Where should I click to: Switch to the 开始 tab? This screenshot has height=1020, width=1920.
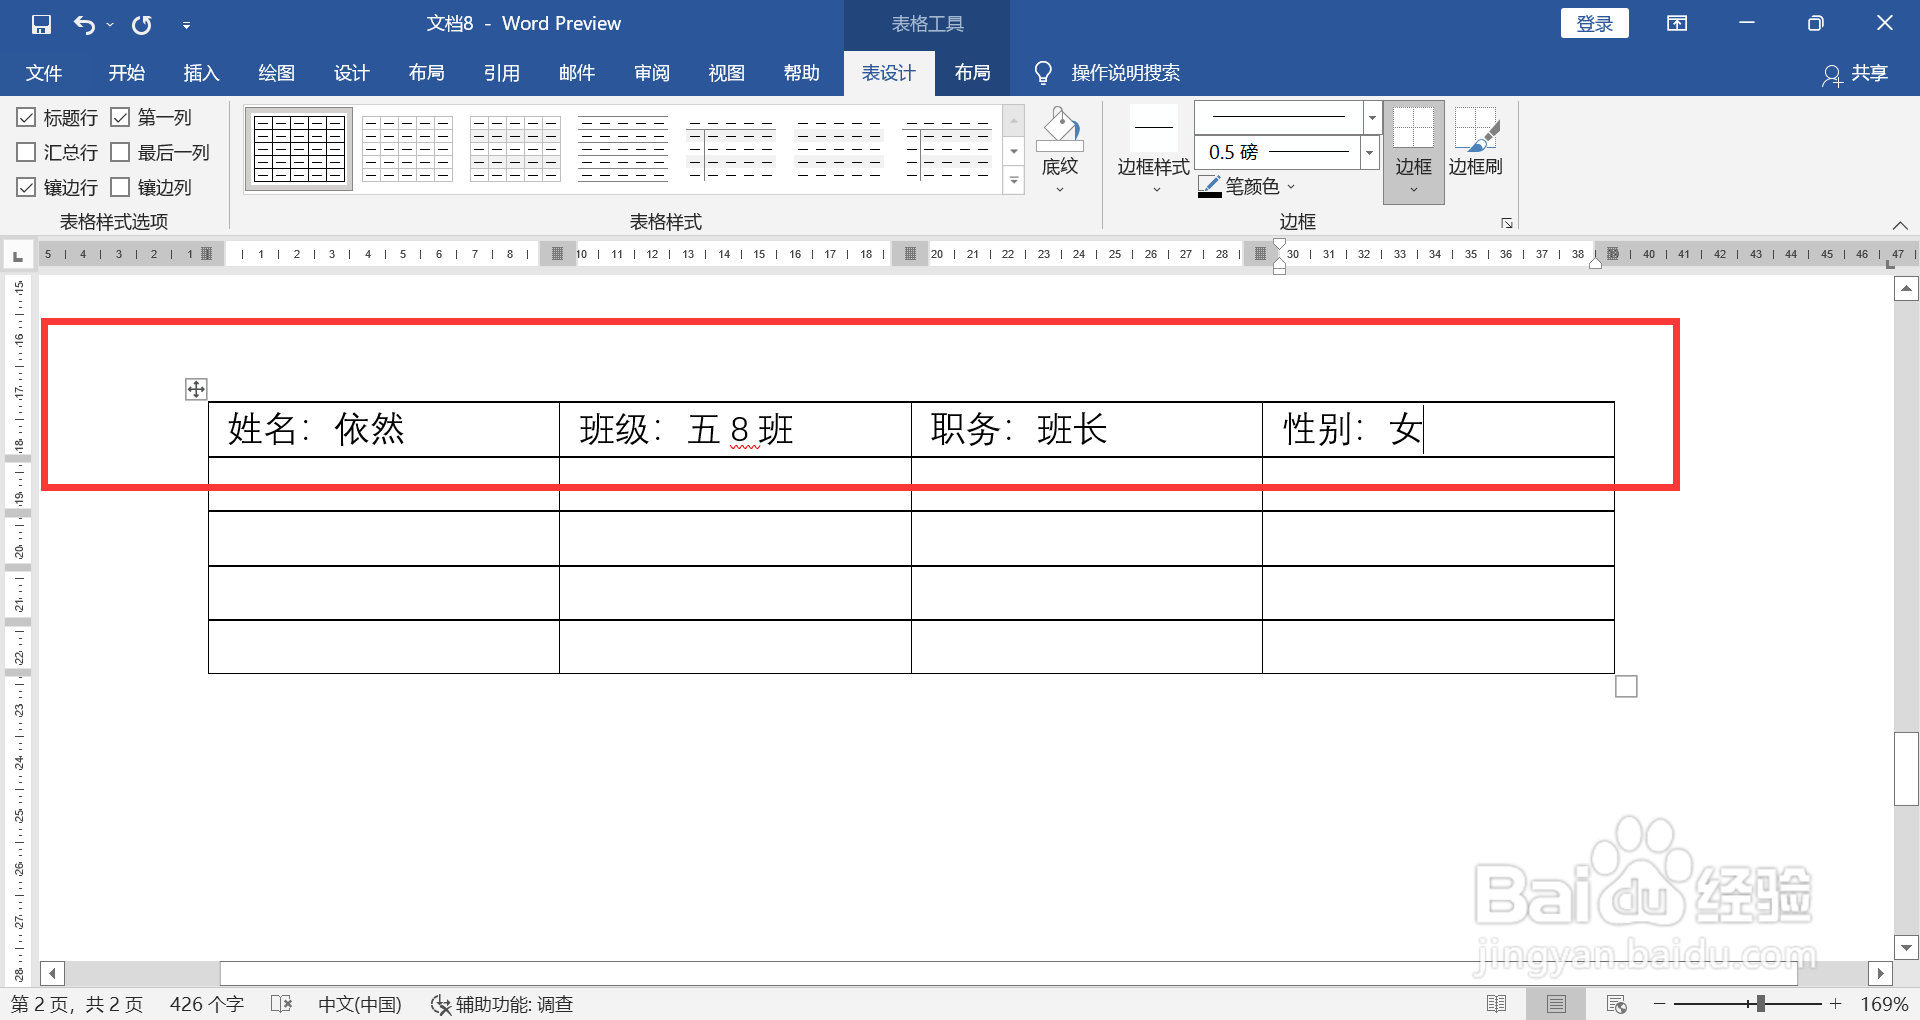click(127, 73)
